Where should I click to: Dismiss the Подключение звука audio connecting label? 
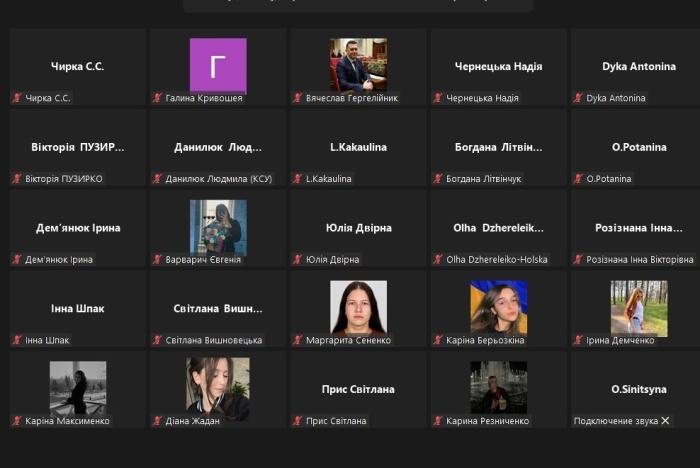[665, 421]
